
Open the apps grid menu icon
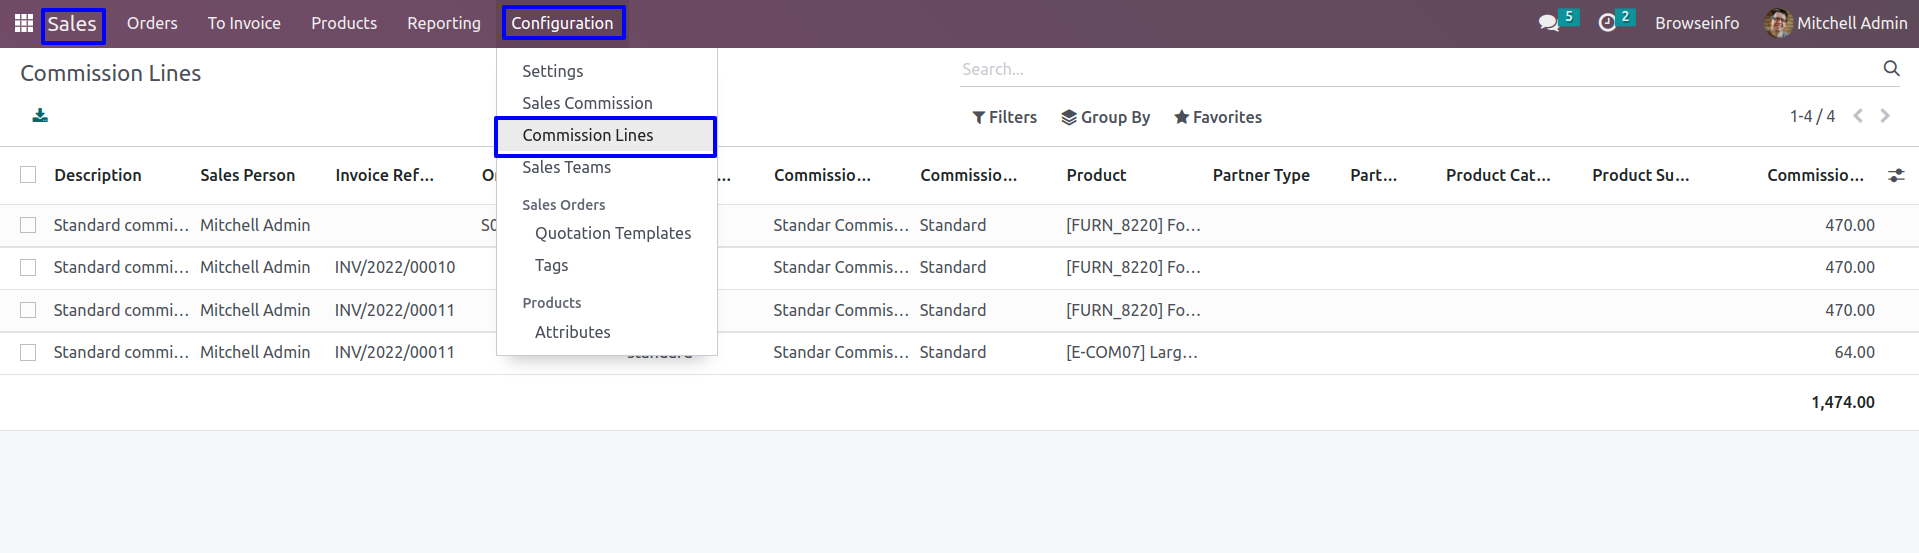click(x=24, y=23)
